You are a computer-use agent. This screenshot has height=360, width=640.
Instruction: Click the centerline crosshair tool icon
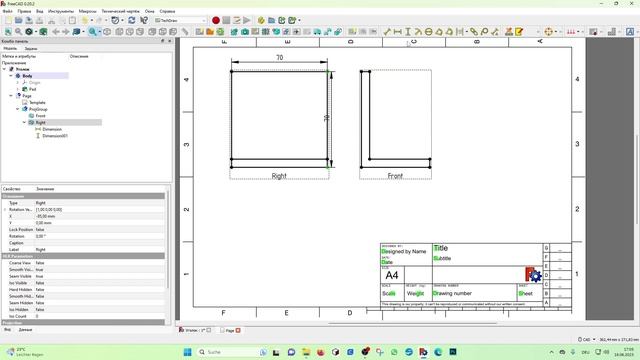(548, 31)
